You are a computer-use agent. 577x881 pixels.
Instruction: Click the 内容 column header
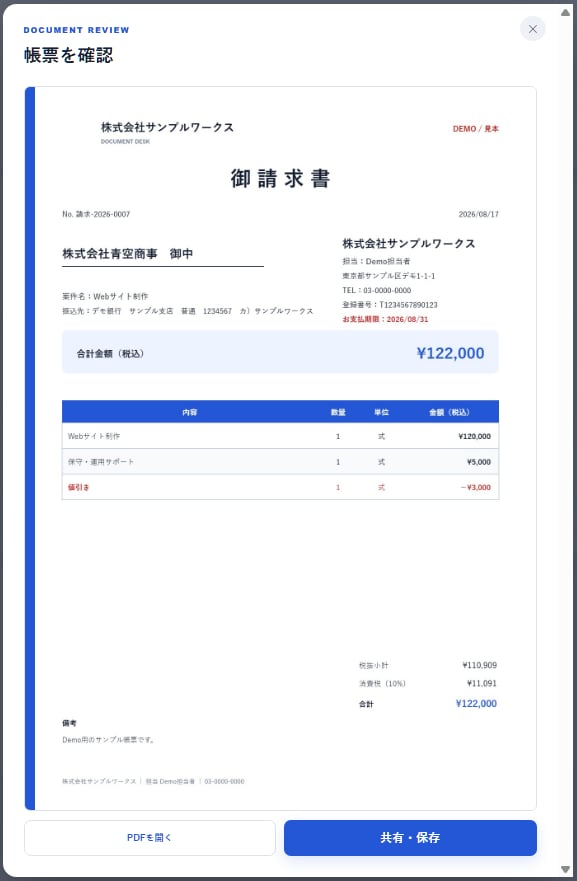(190, 412)
